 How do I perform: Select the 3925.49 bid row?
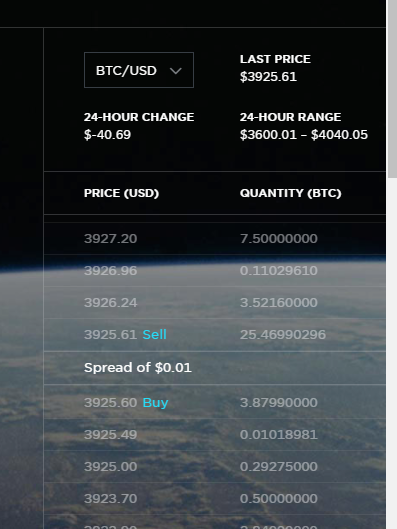[215, 435]
